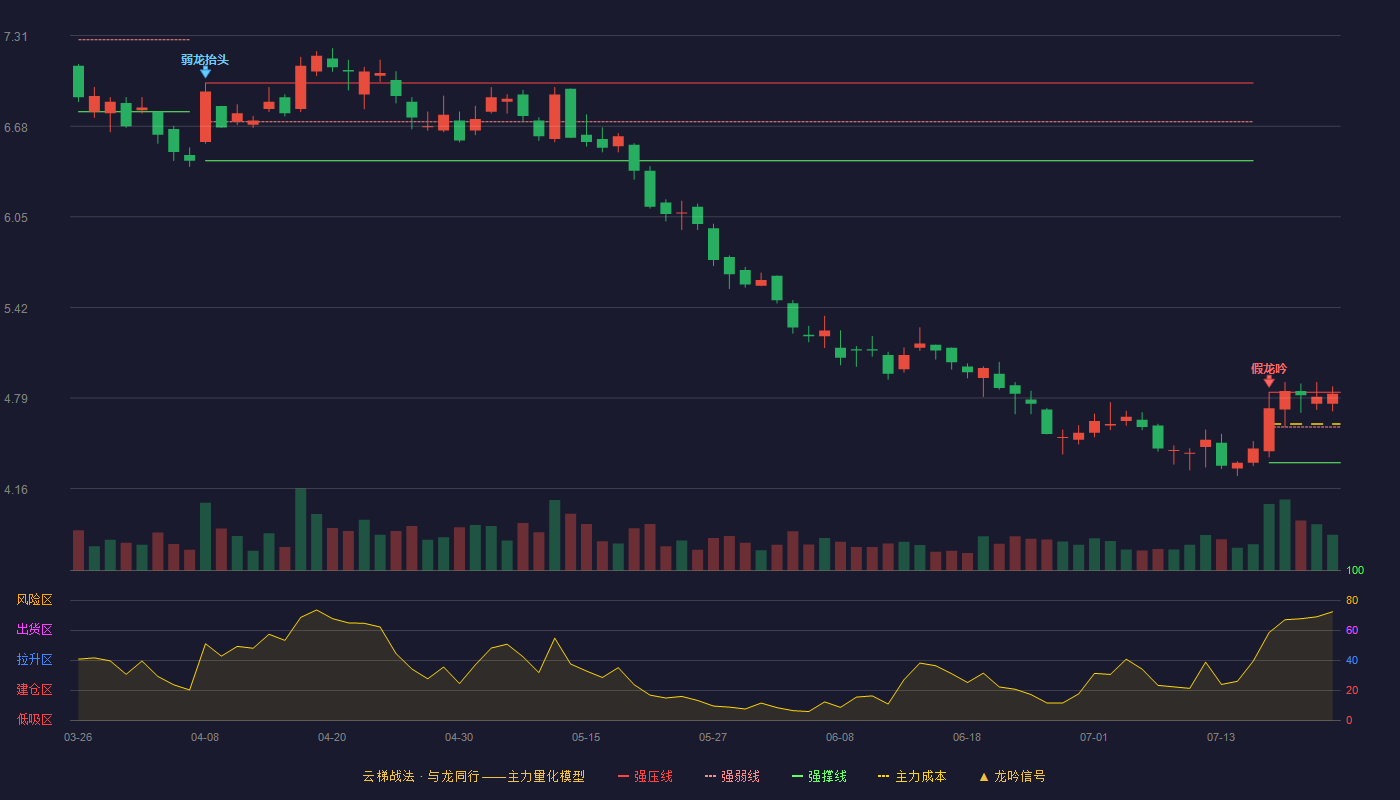Click the 低吸区 zone label
This screenshot has height=800, width=1400.
click(35, 719)
